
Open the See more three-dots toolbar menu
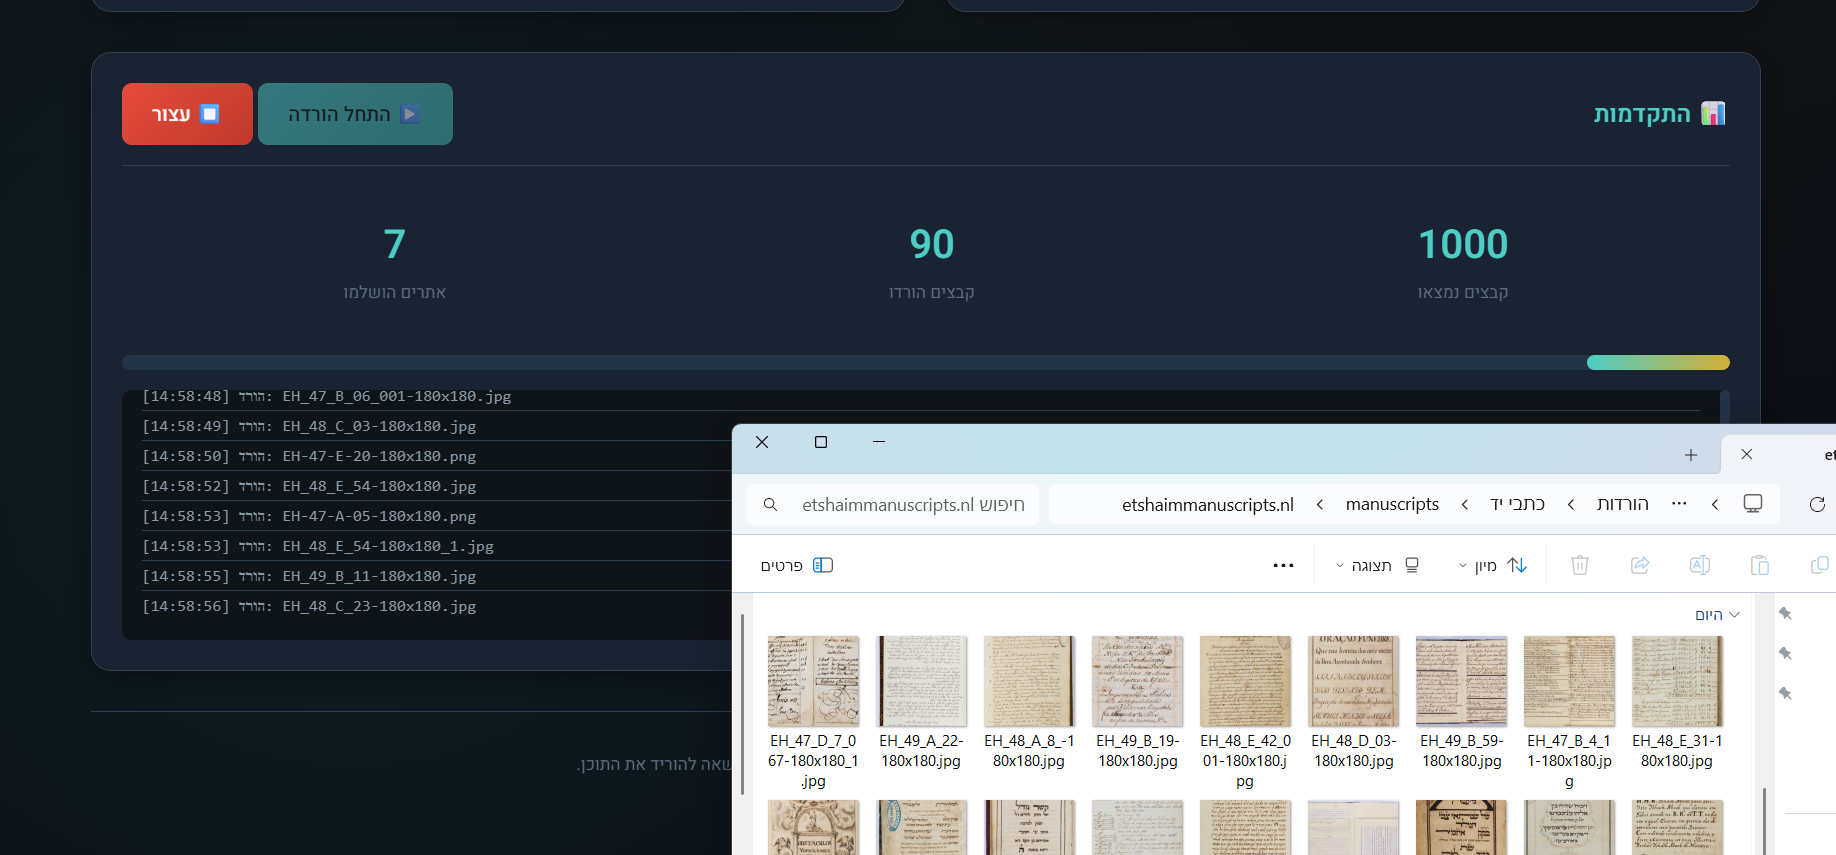pos(1283,565)
